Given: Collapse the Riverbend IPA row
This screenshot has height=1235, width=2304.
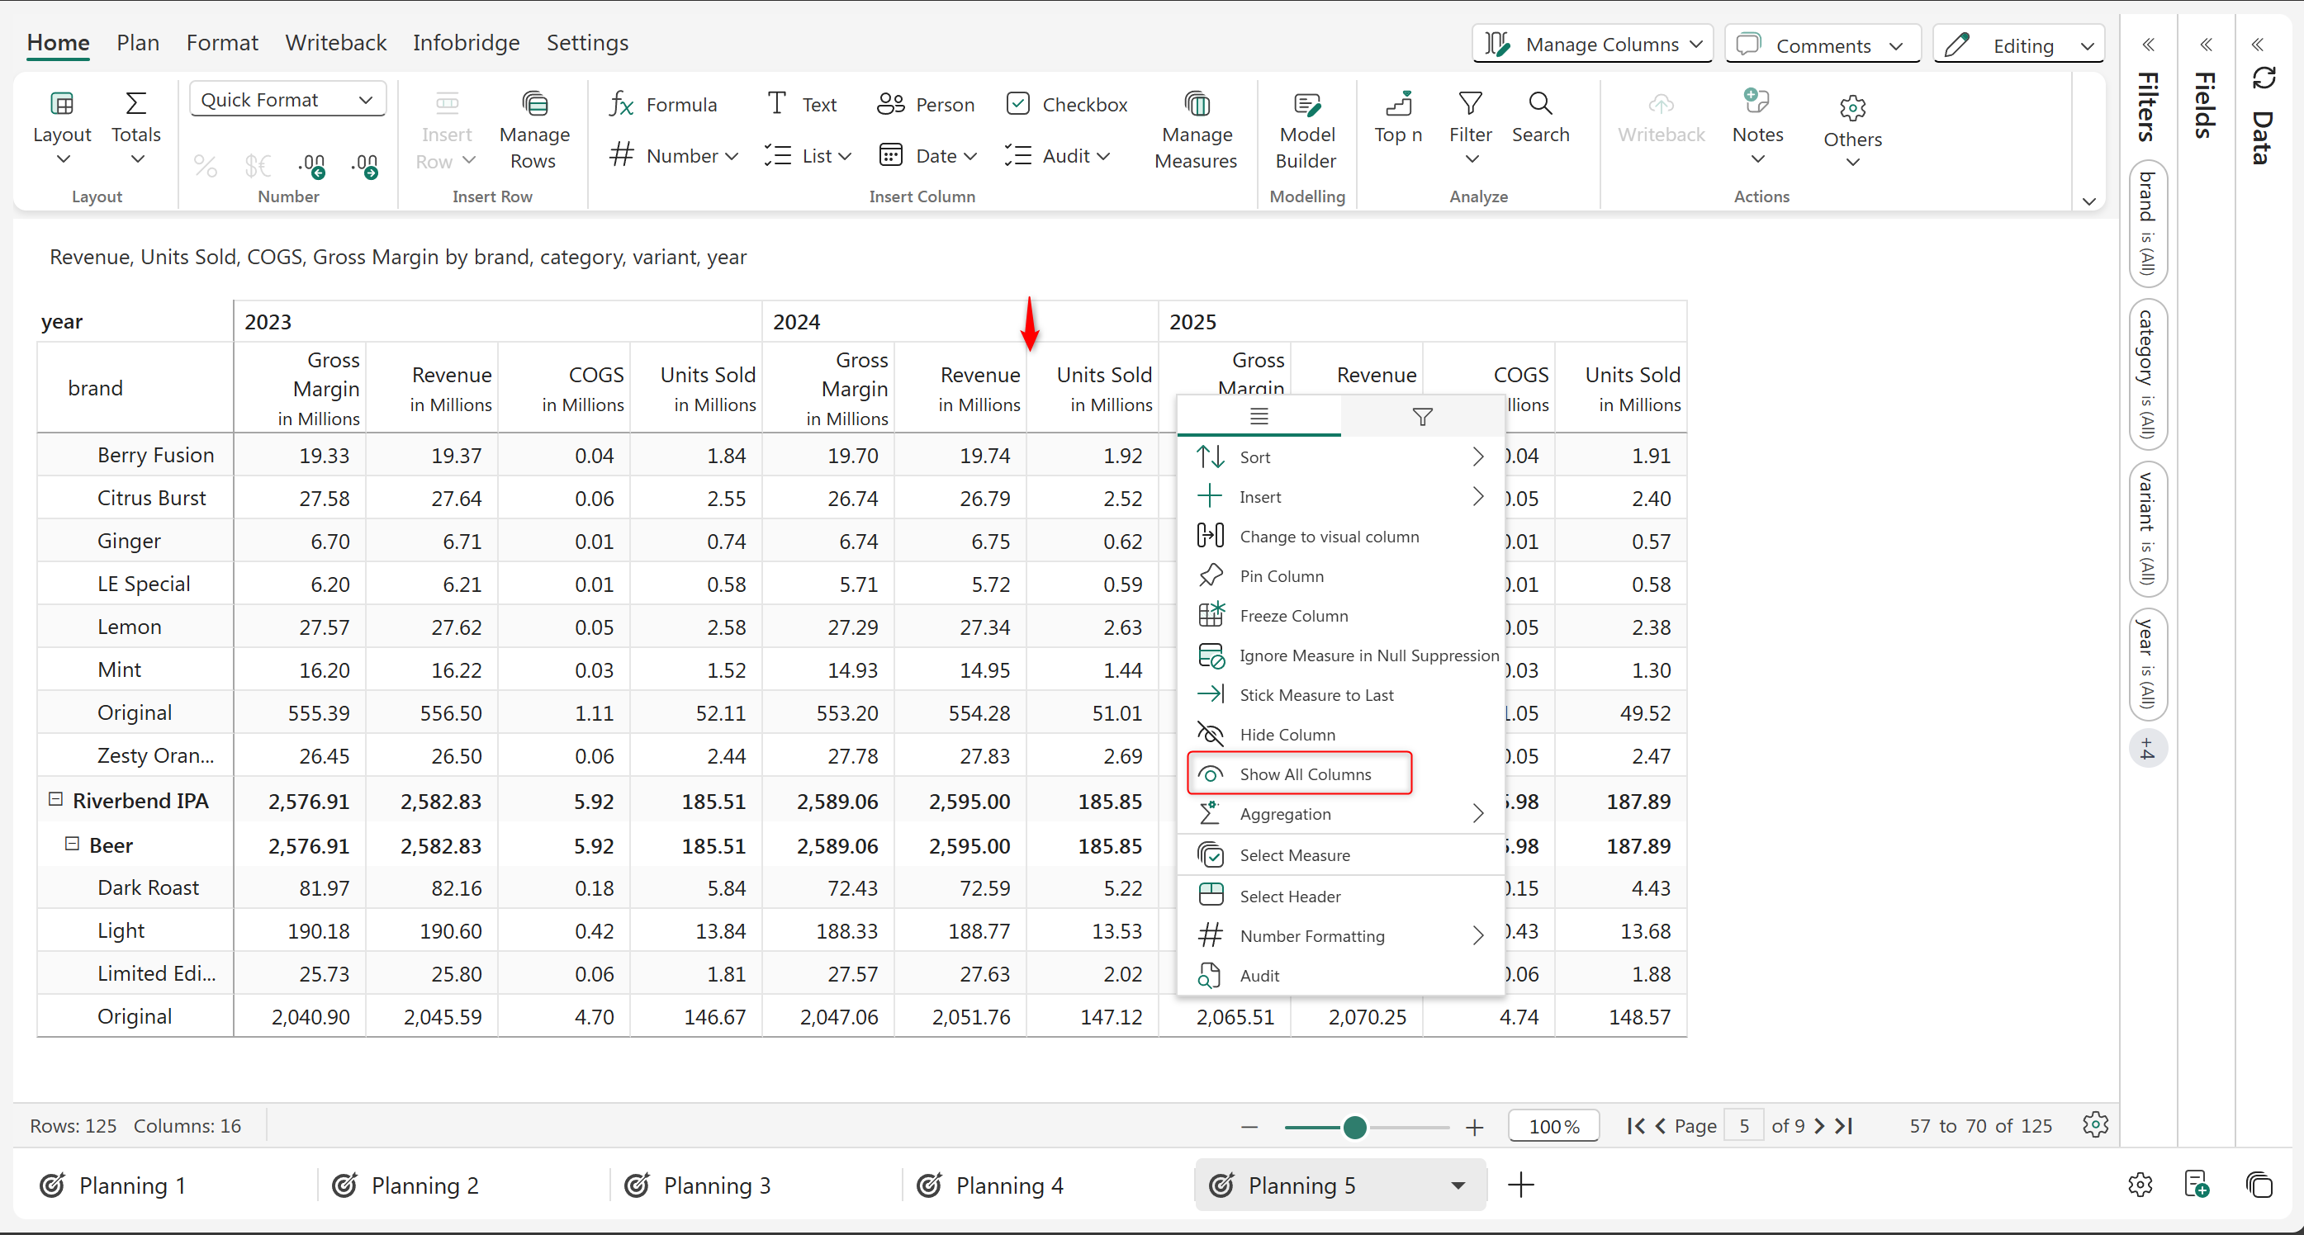Looking at the screenshot, I should [56, 799].
